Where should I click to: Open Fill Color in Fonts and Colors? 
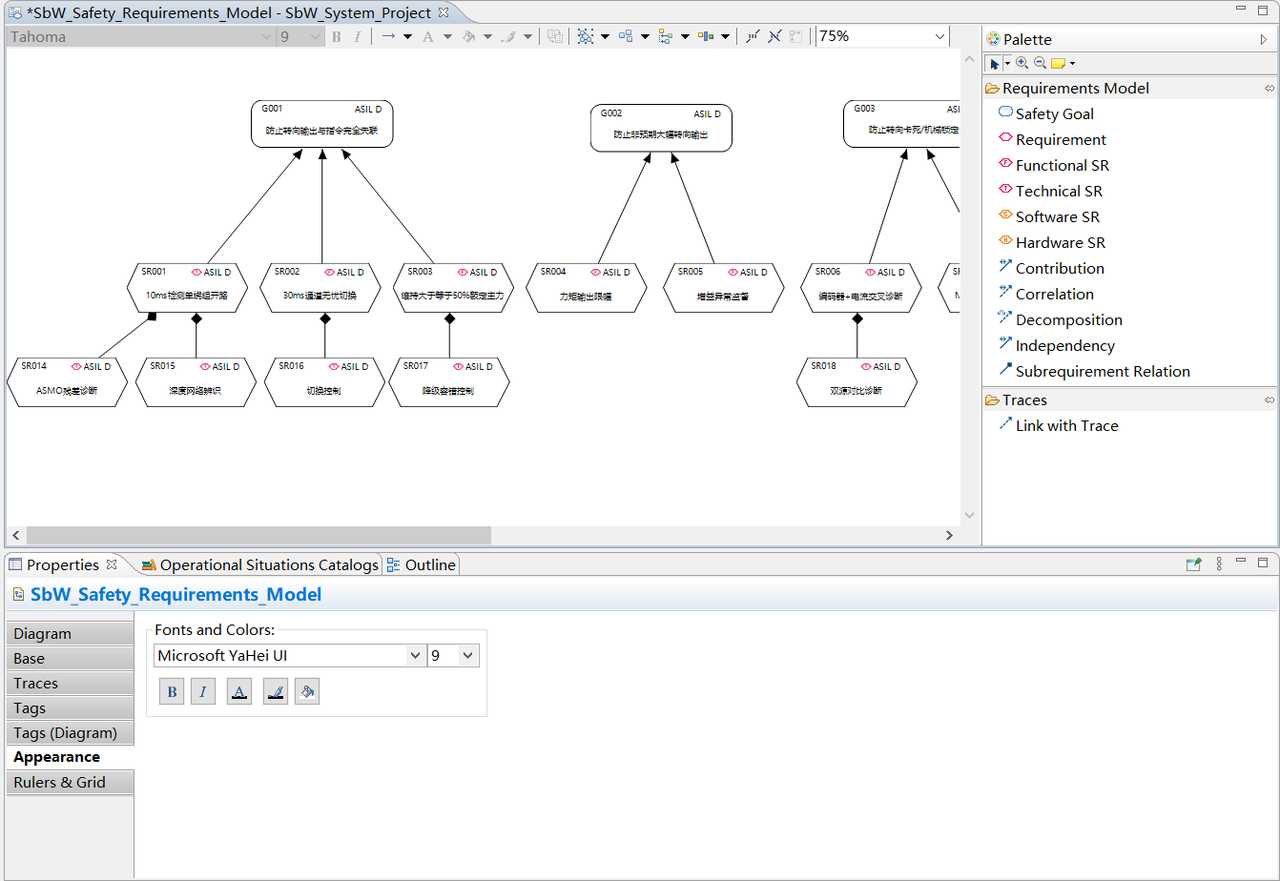pyautogui.click(x=307, y=691)
